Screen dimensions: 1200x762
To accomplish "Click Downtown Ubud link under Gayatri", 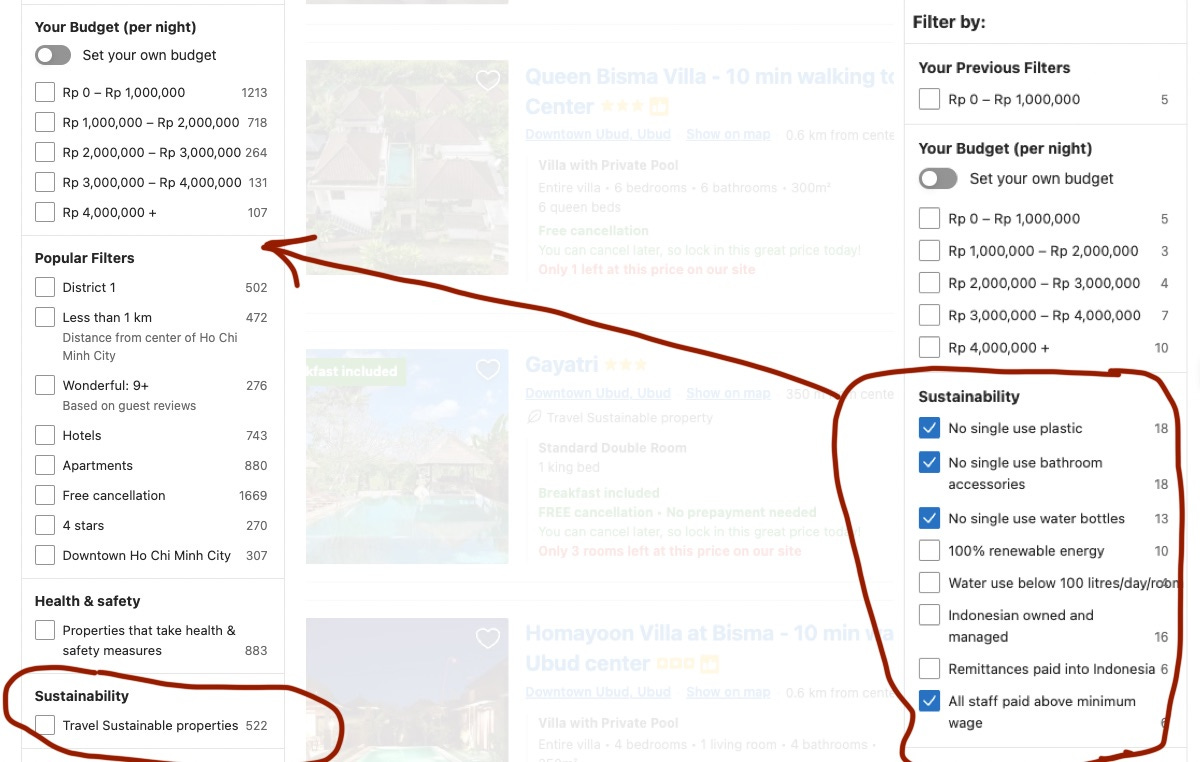I will 598,393.
